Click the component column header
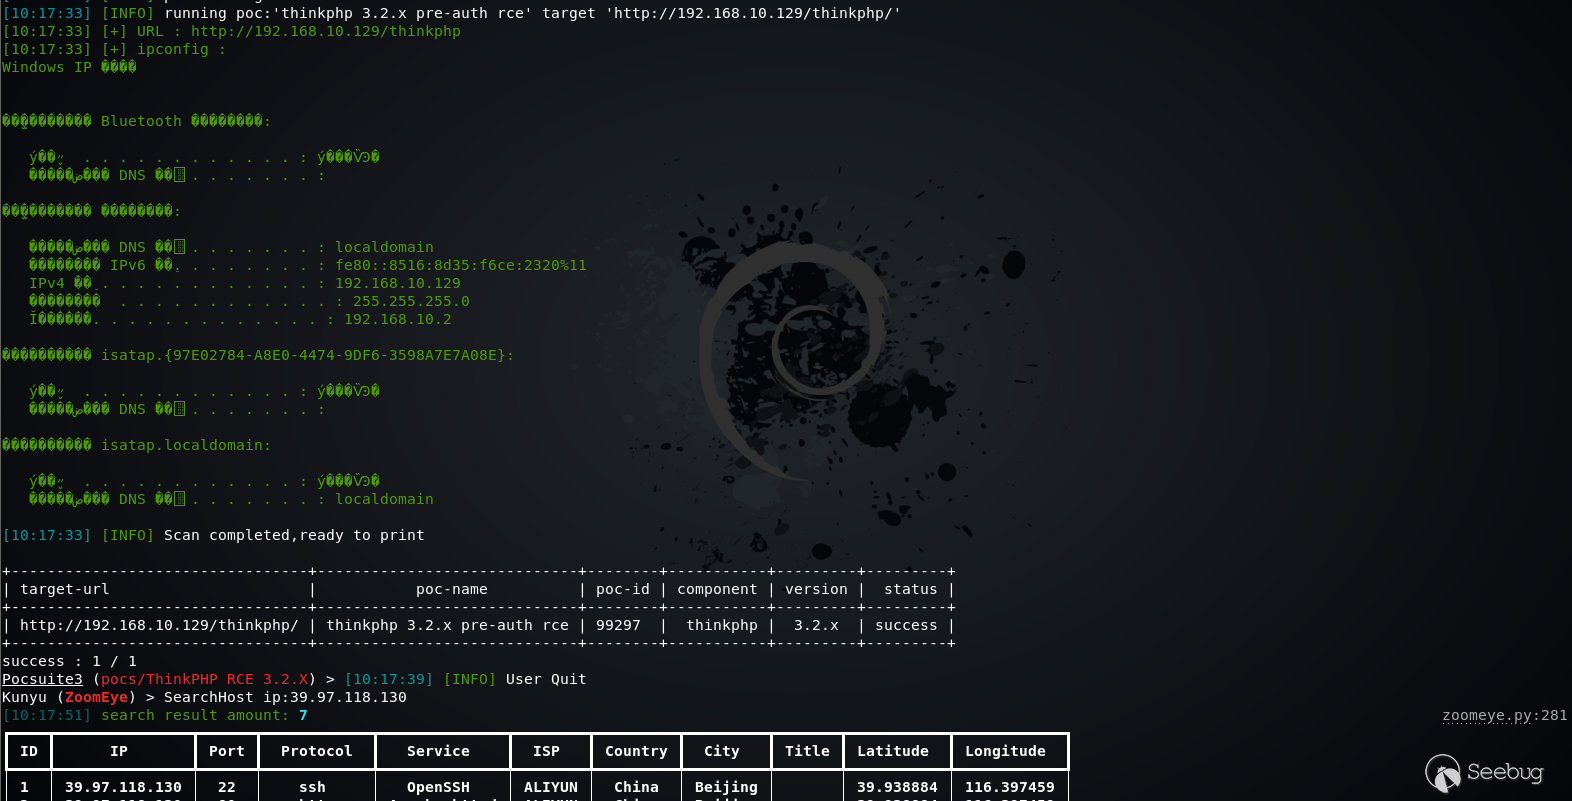The image size is (1572, 801). pos(717,589)
